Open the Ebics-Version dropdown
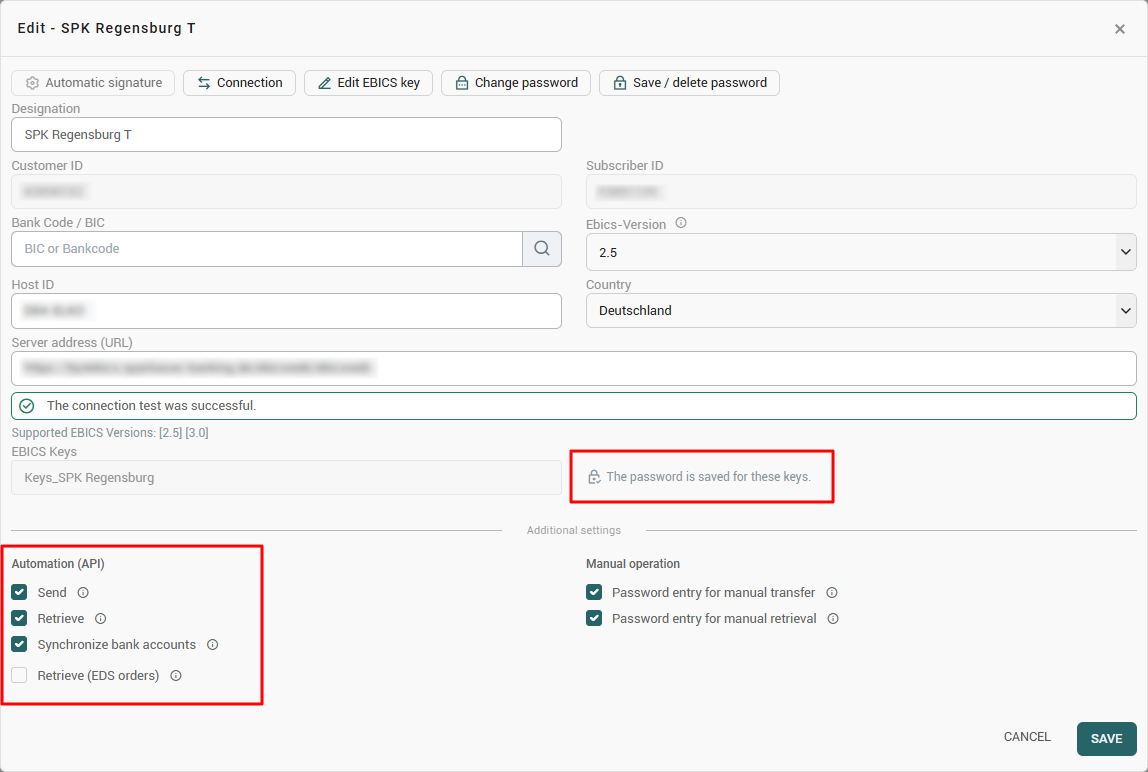Screen dimensions: 1148x772 [861, 252]
